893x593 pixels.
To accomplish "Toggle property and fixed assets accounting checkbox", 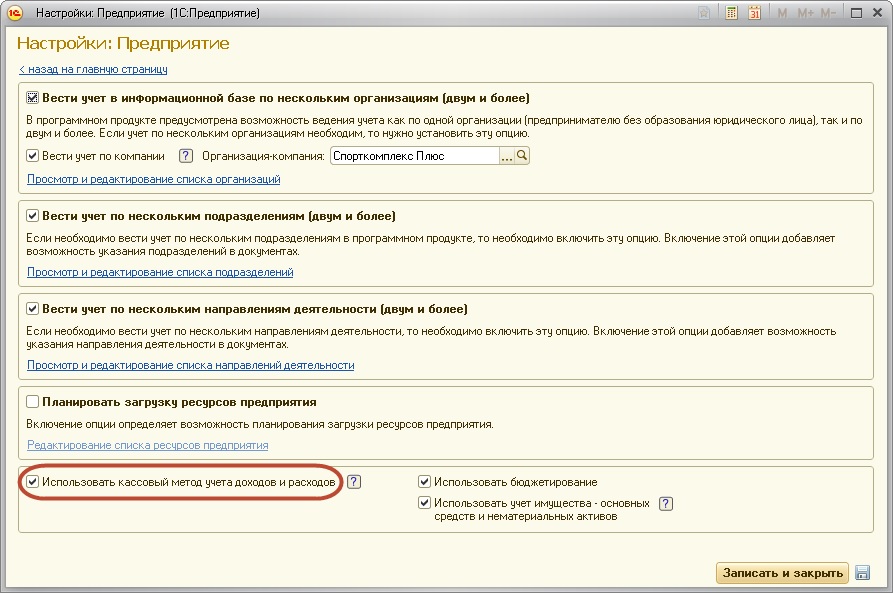I will coord(424,503).
